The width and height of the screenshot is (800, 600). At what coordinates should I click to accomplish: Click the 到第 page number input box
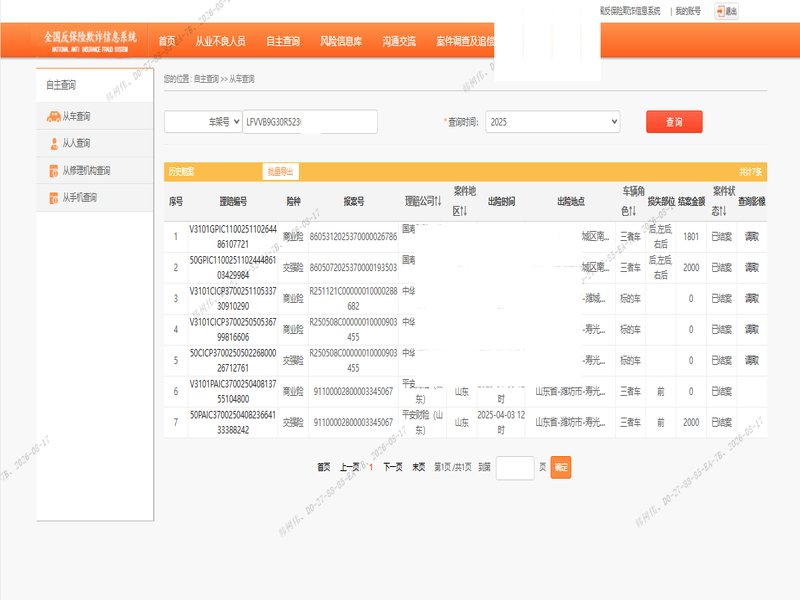click(x=515, y=468)
